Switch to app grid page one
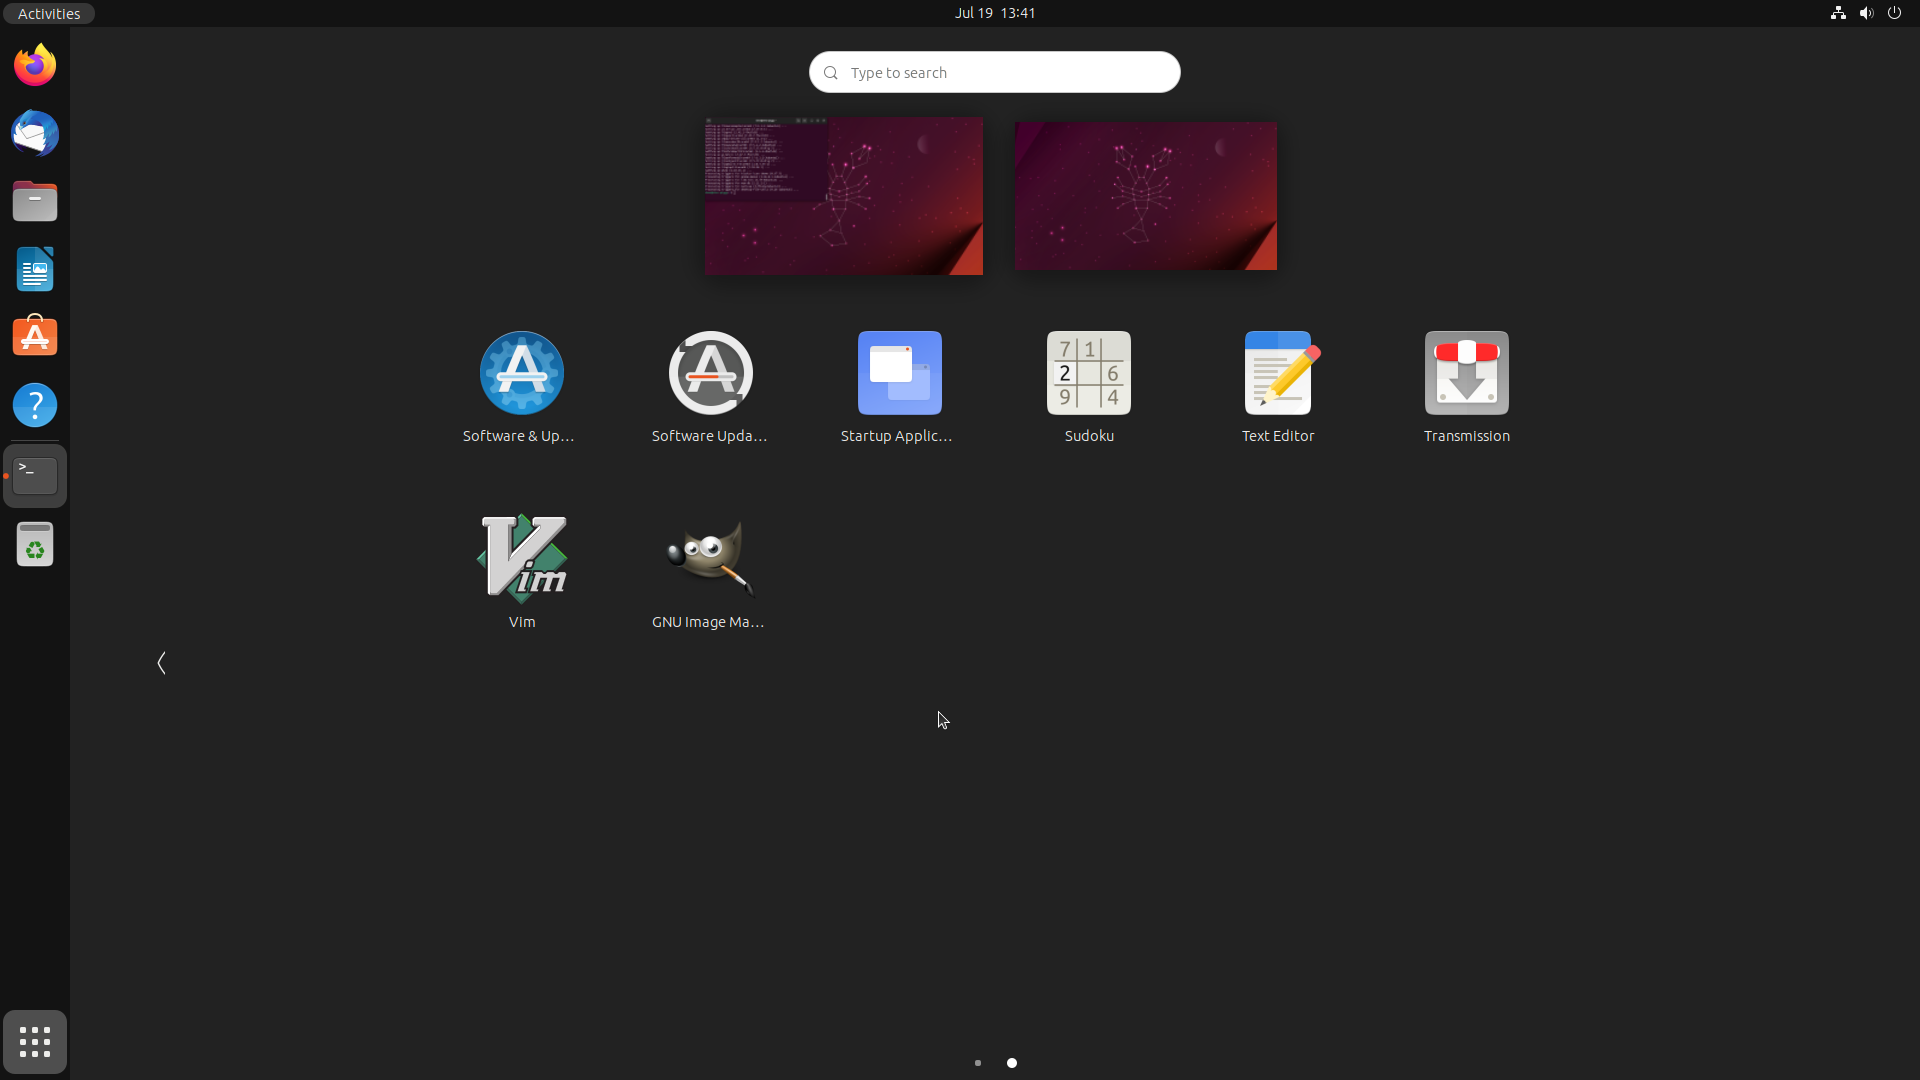The height and width of the screenshot is (1080, 1920). [978, 1063]
